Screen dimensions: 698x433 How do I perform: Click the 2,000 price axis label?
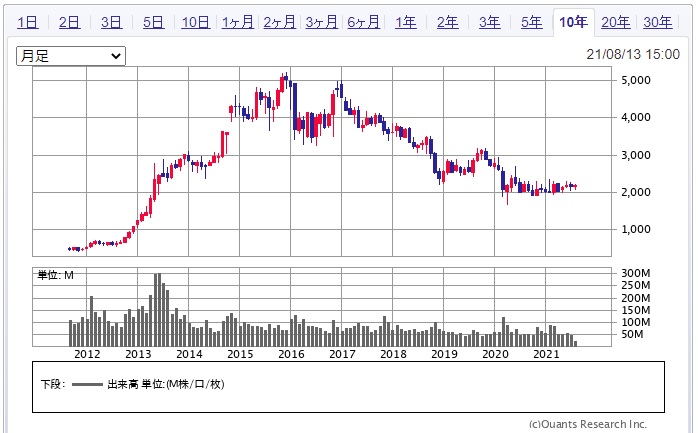coord(636,192)
